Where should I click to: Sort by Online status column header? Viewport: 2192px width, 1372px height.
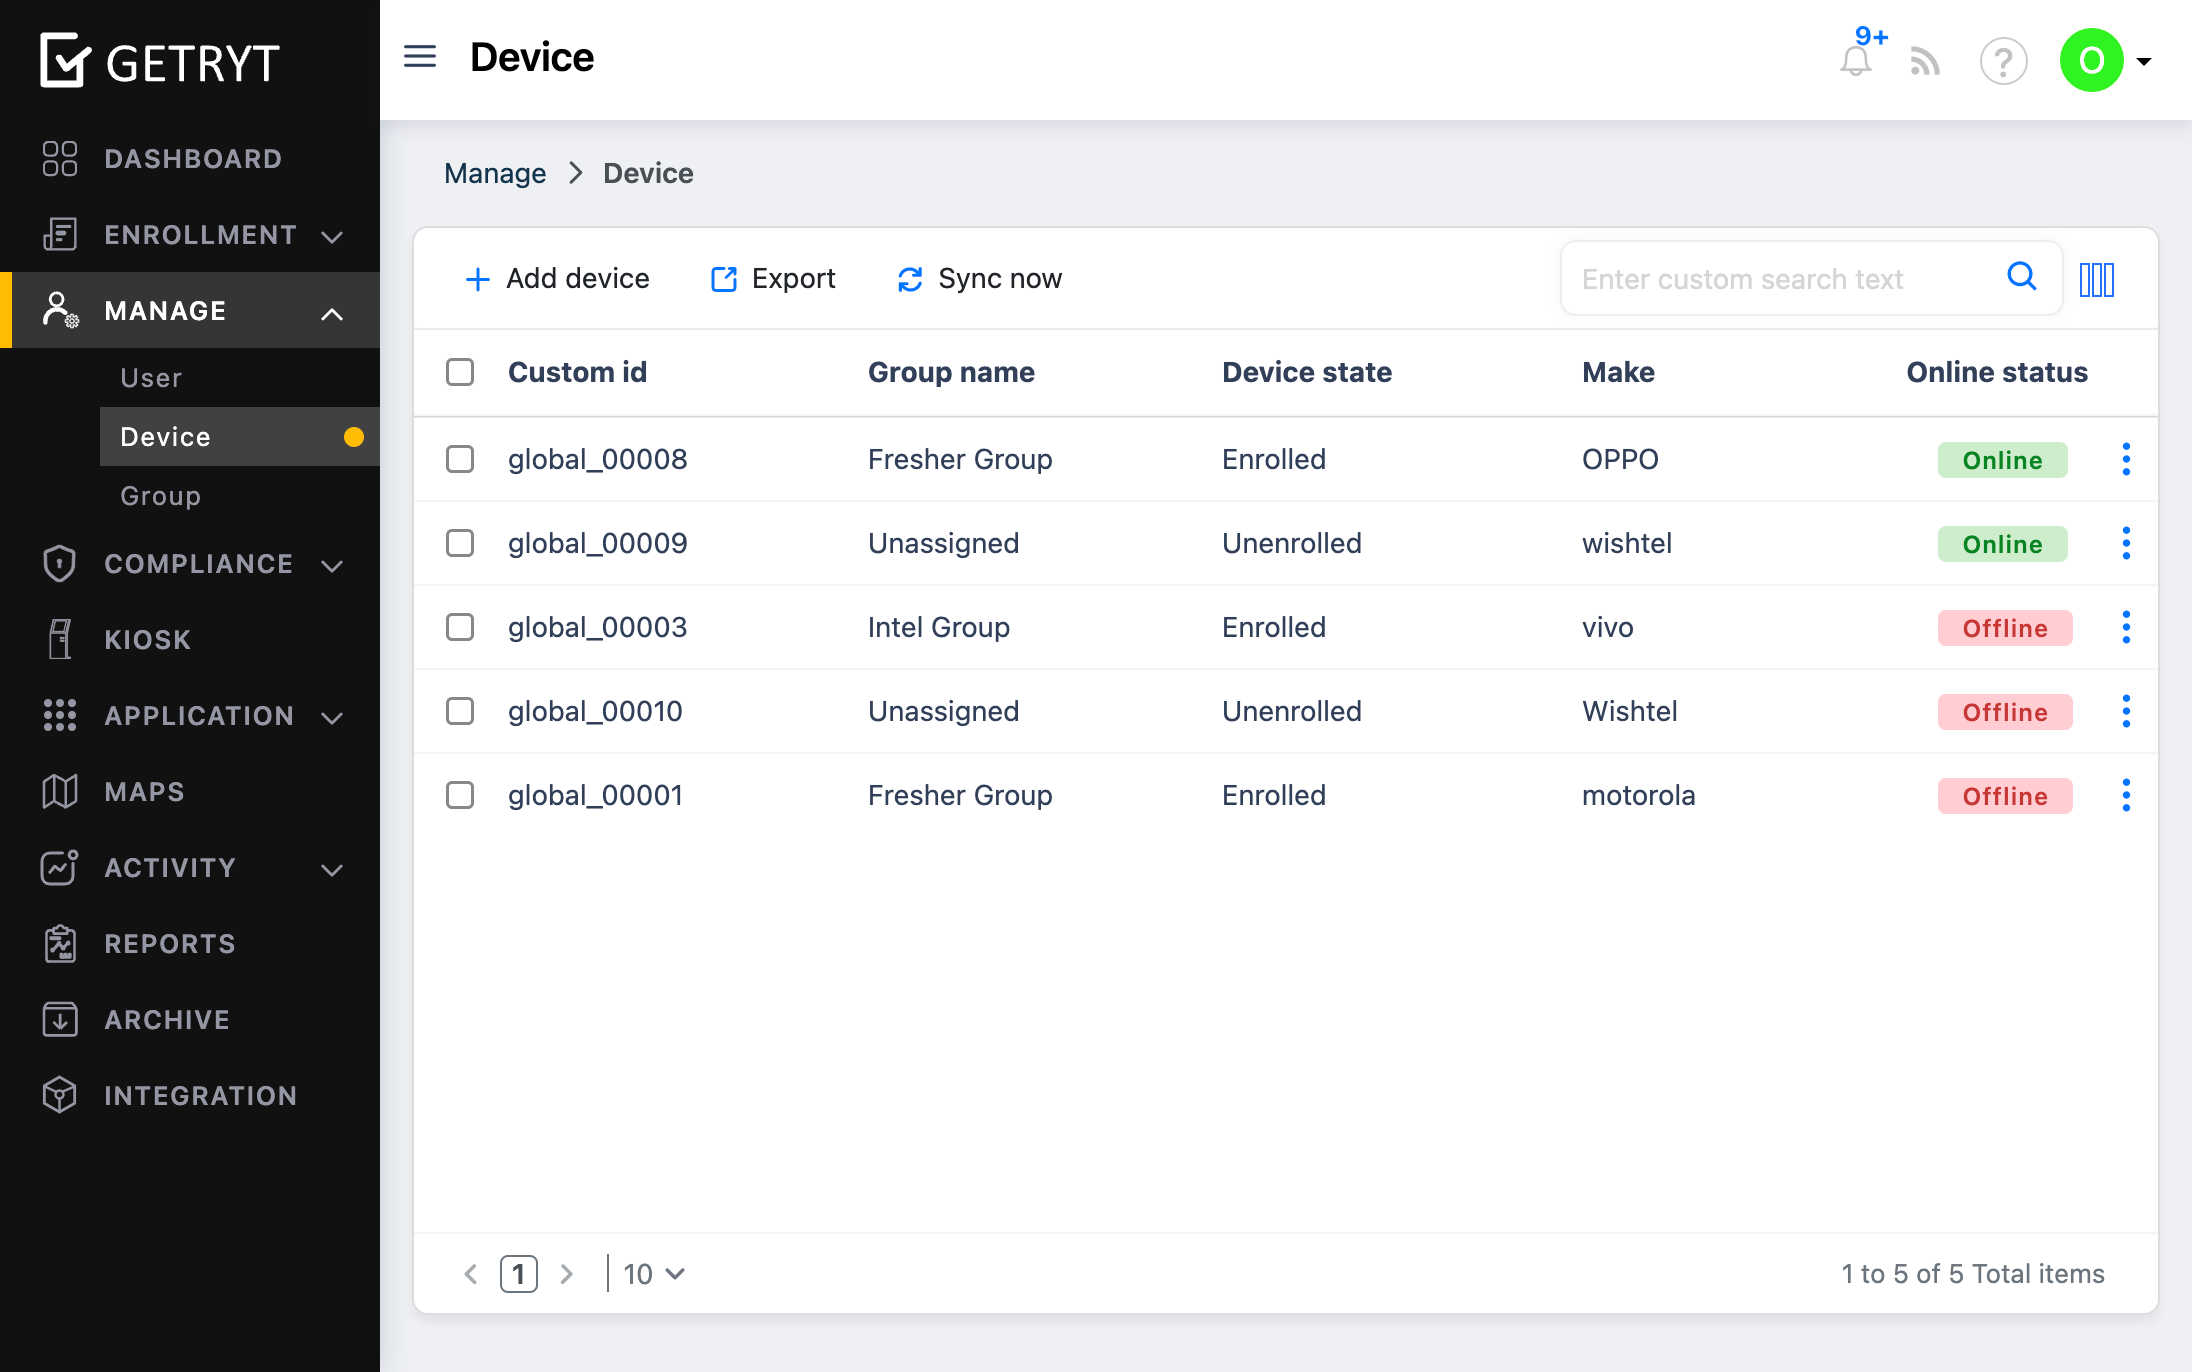[x=1997, y=372]
